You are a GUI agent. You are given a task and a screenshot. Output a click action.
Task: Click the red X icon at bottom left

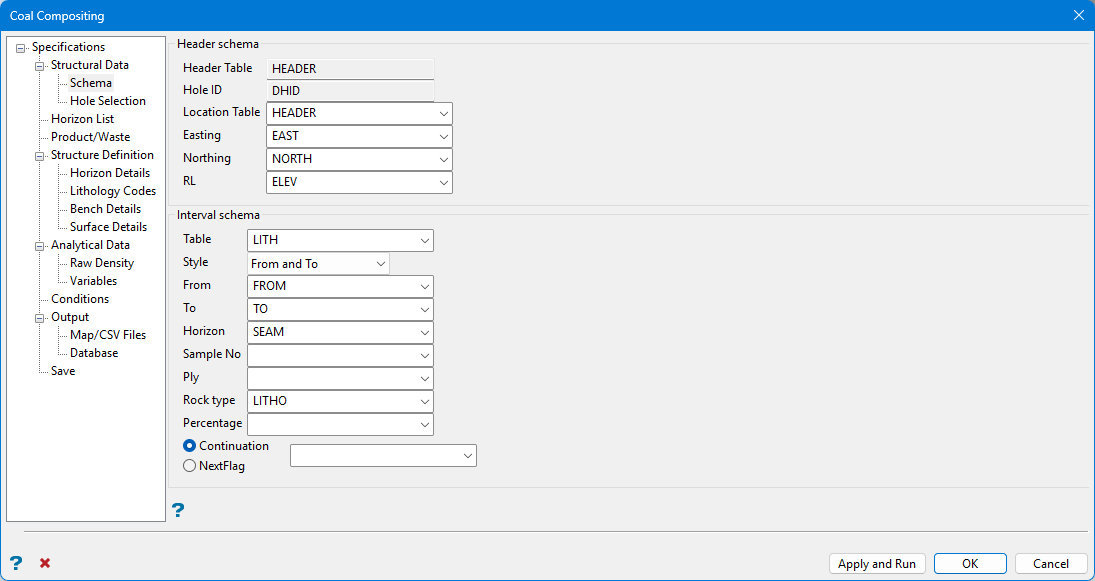point(45,563)
